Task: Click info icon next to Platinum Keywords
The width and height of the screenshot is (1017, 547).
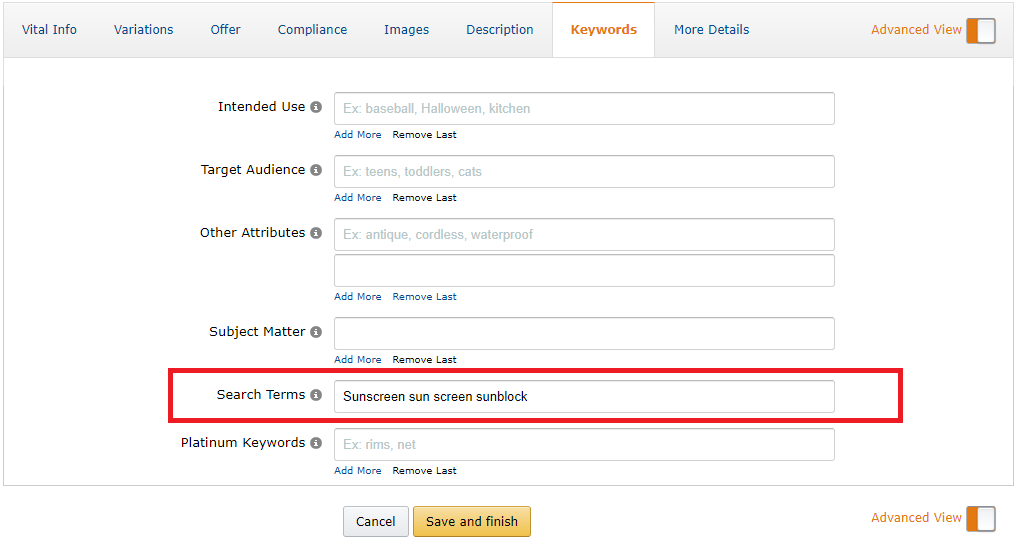Action: (316, 443)
